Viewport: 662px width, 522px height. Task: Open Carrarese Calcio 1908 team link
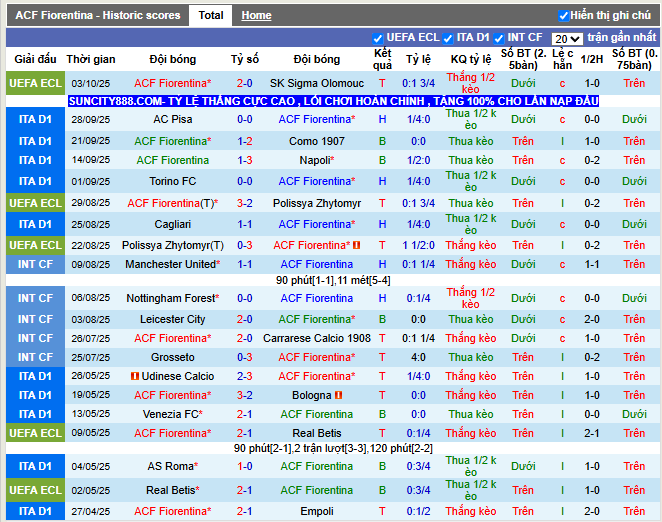pos(317,338)
